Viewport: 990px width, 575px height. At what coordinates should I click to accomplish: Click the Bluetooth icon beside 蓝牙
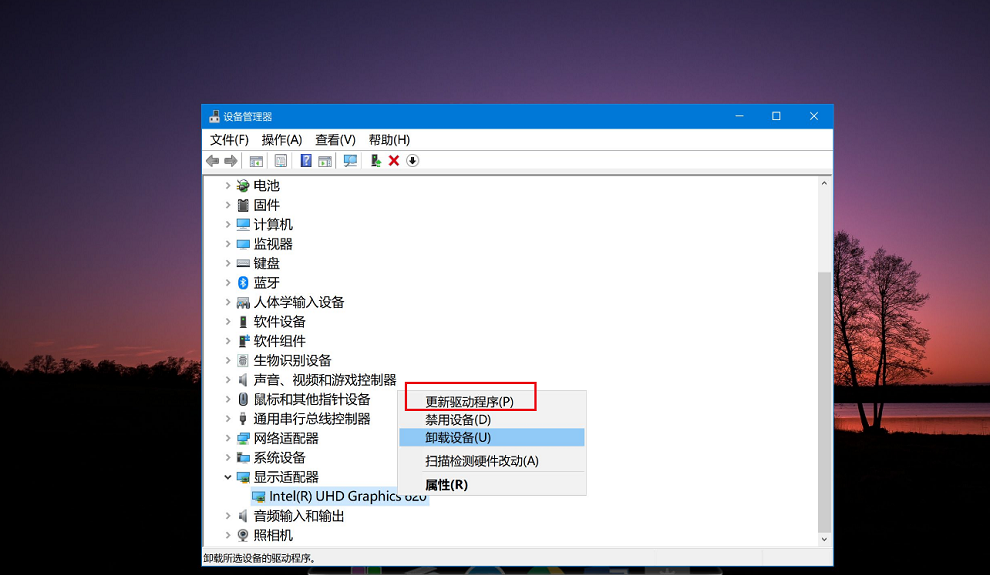pos(243,283)
